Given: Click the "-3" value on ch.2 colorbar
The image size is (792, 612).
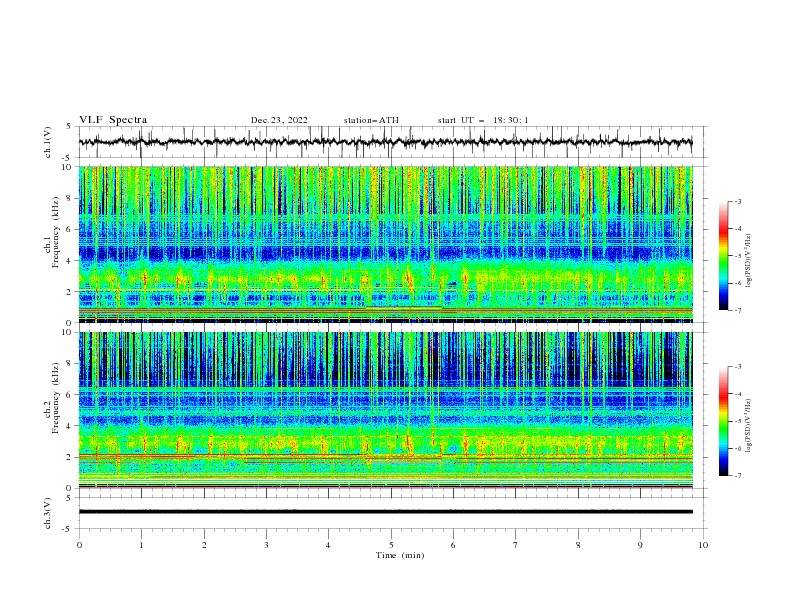Looking at the screenshot, I should coord(738,367).
